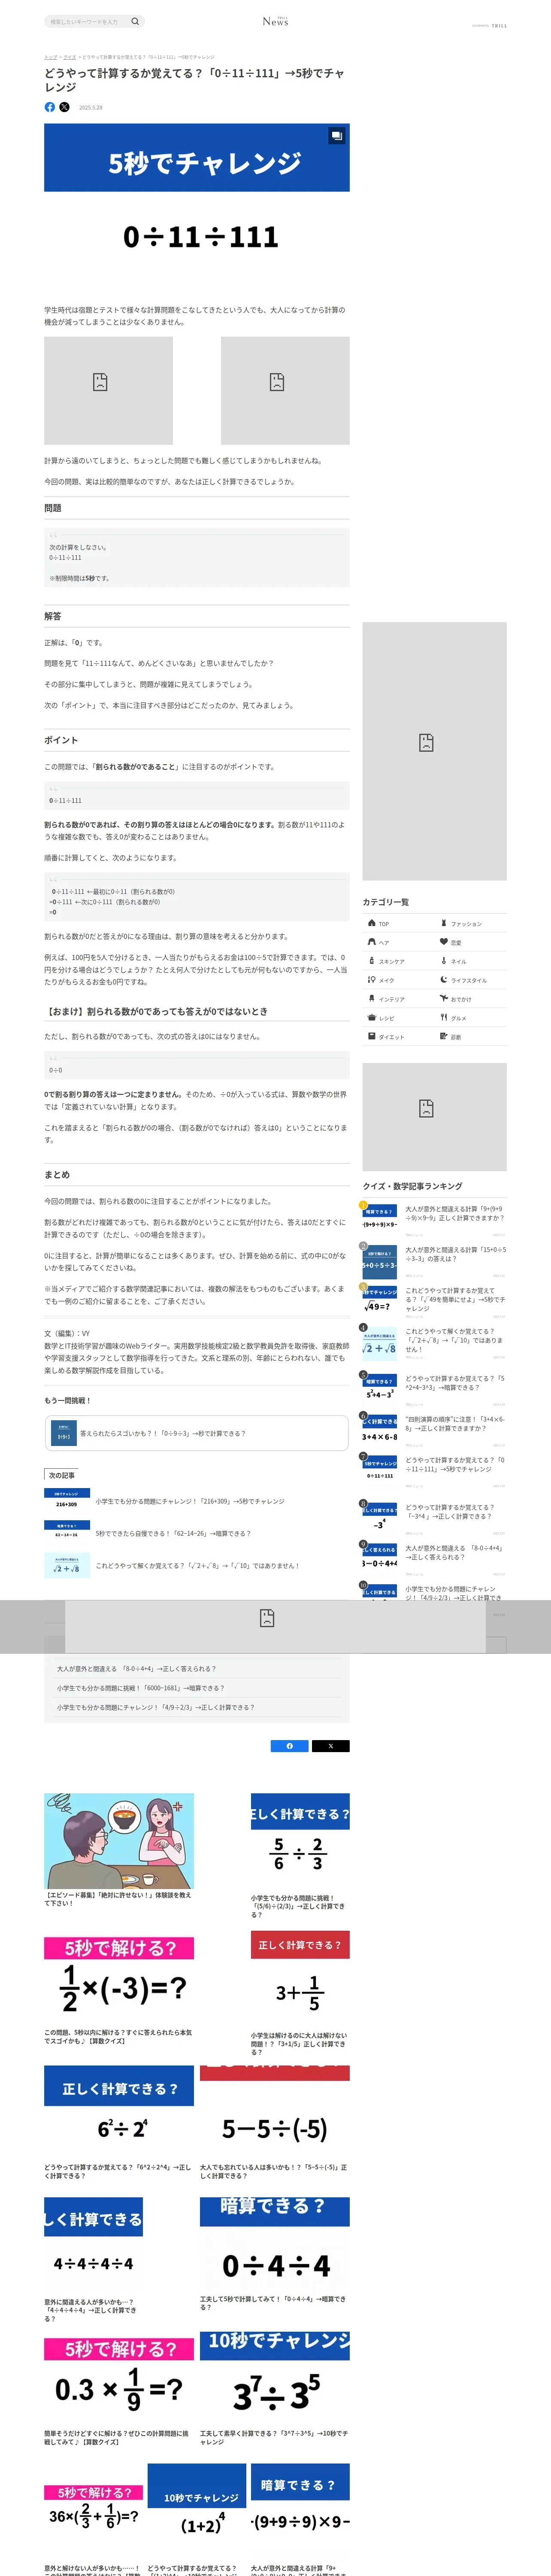This screenshot has height=2576, width=551.
Task: Click the black X share button at article bottom
Action: pyautogui.click(x=331, y=1746)
